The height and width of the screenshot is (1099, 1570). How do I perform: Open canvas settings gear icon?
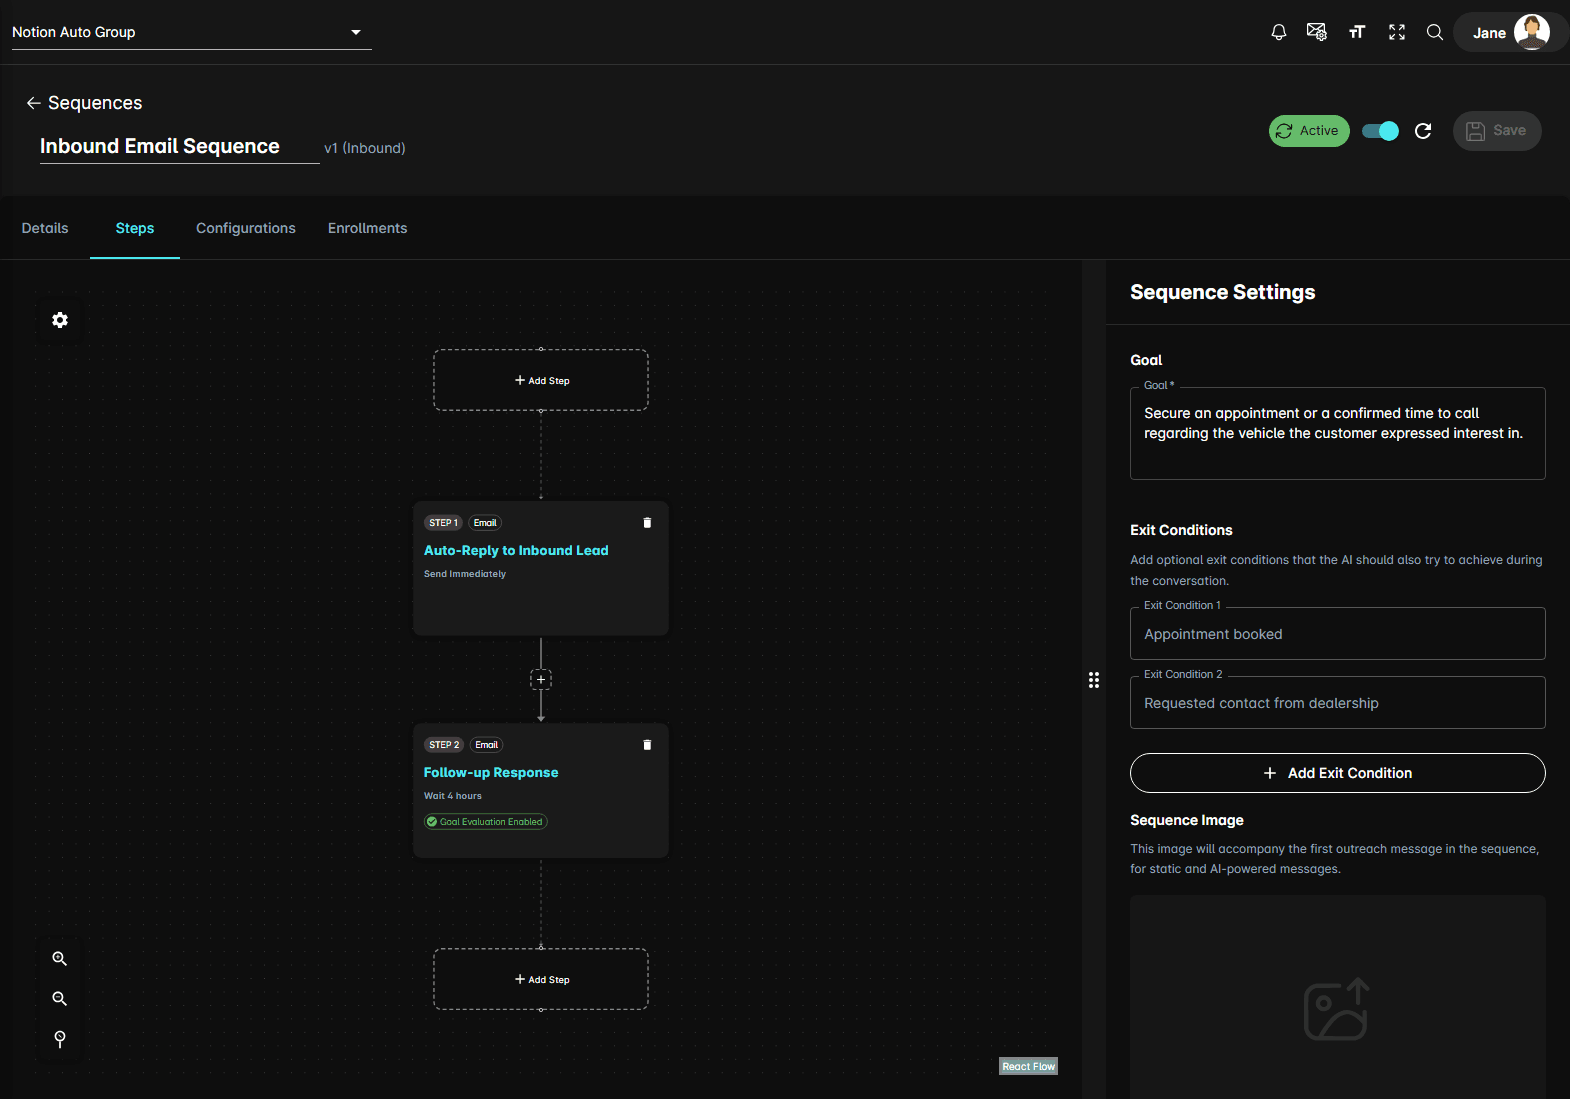tap(60, 320)
